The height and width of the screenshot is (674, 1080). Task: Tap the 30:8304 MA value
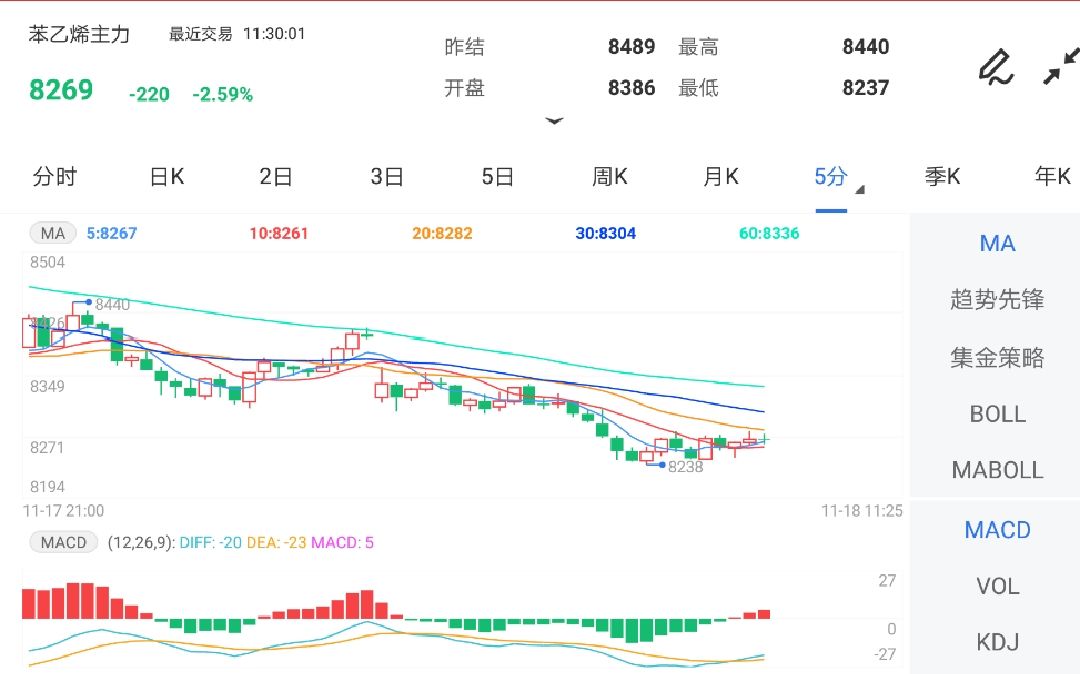(x=605, y=233)
